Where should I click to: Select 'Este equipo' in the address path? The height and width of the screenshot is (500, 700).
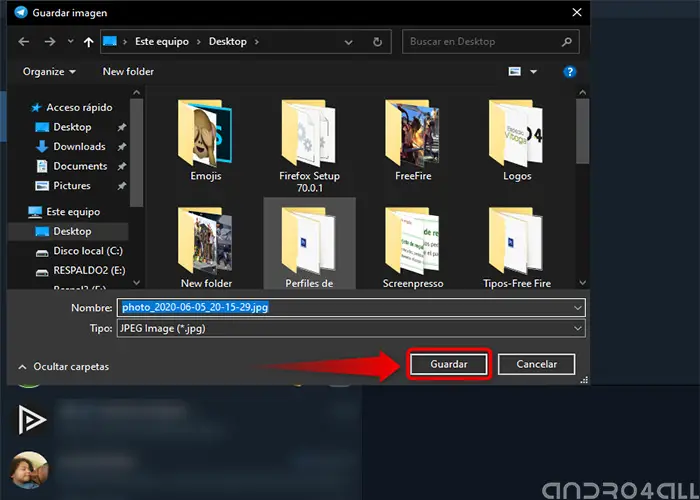[x=162, y=42]
